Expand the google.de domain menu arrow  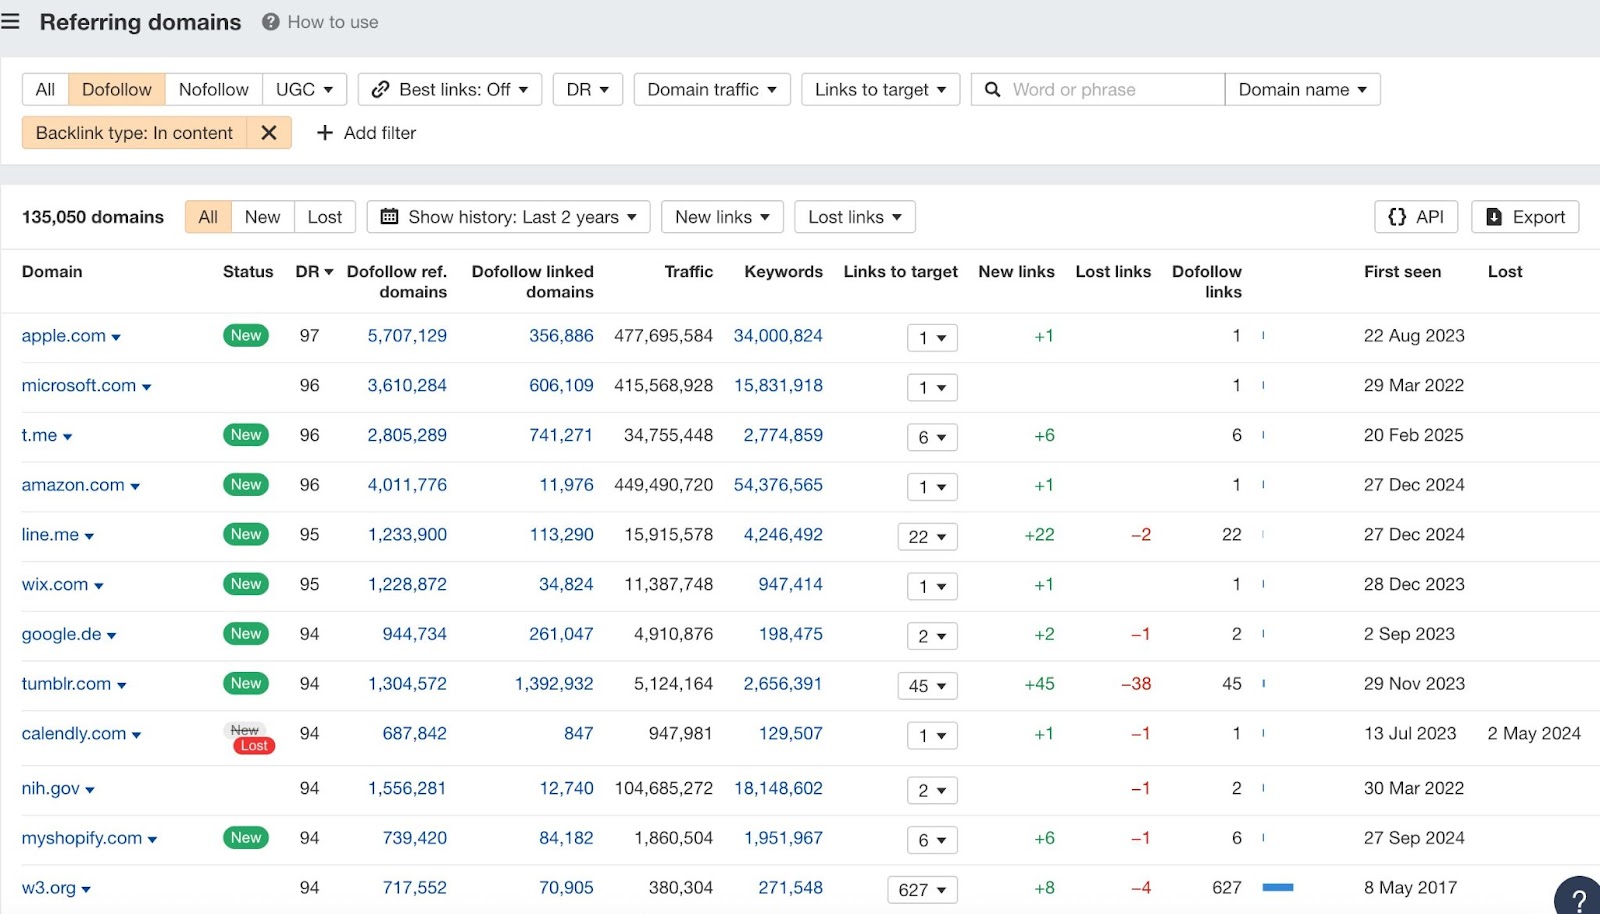(111, 636)
